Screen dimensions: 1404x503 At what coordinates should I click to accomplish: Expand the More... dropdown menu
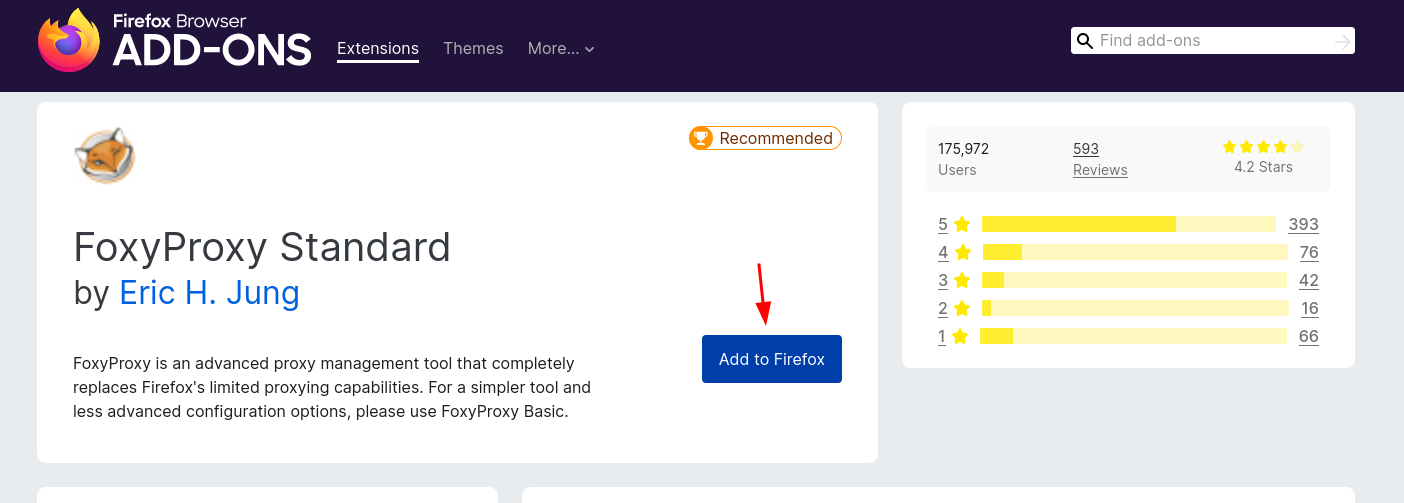[x=561, y=48]
